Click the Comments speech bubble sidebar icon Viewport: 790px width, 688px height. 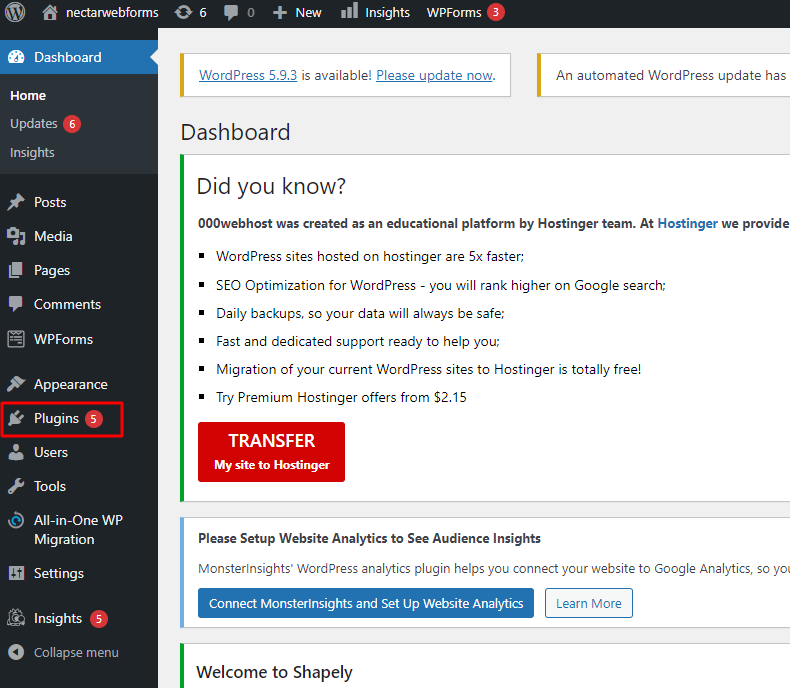(16, 304)
